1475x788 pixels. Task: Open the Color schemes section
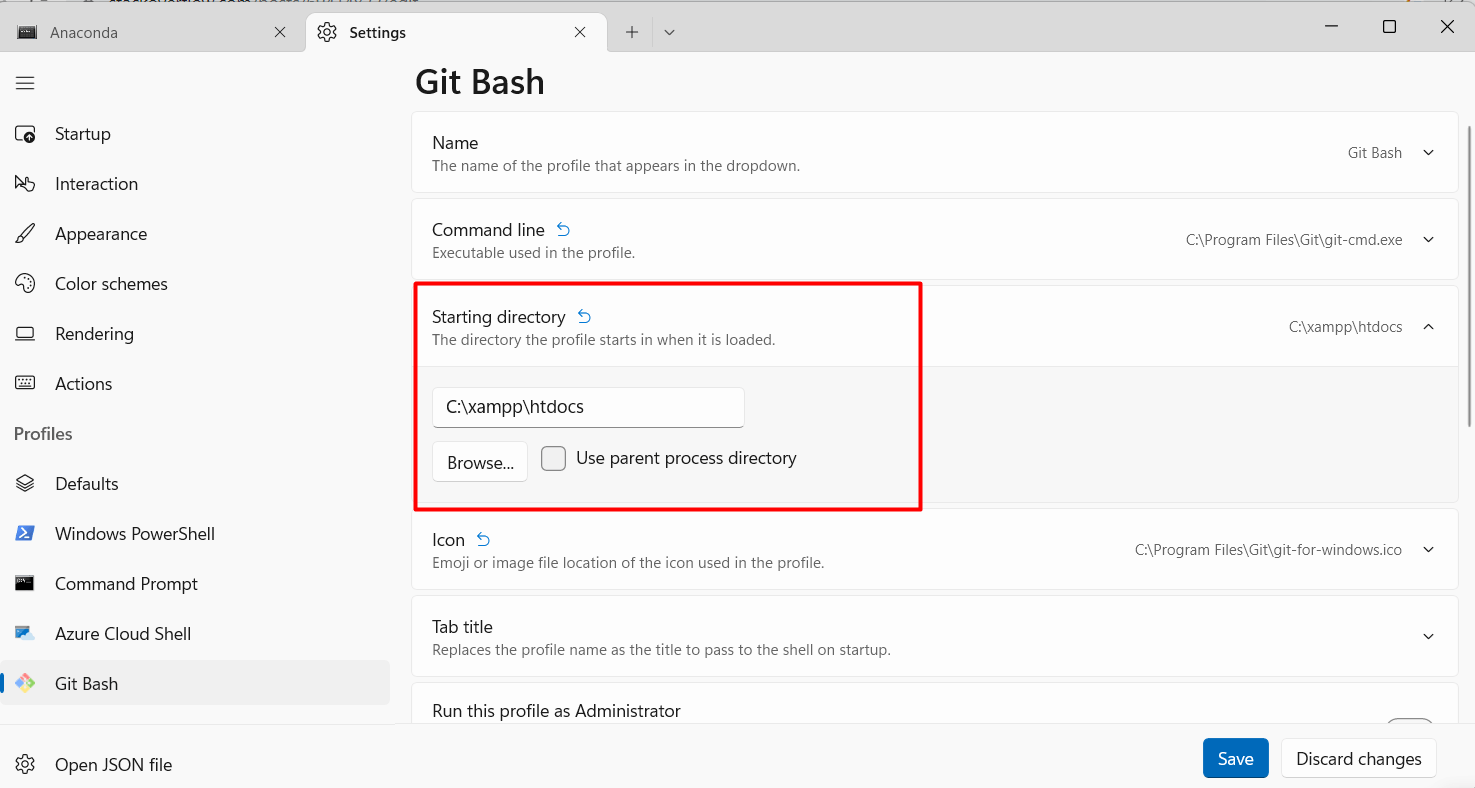tap(110, 283)
